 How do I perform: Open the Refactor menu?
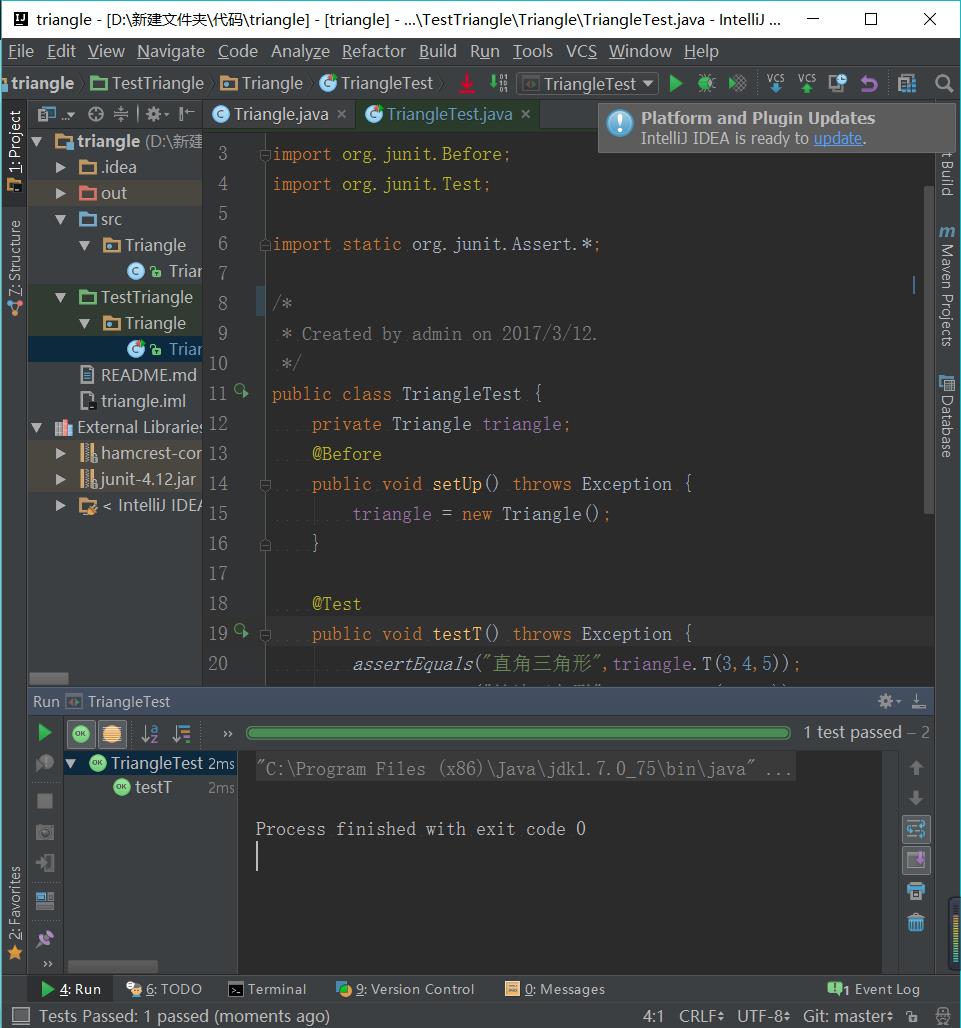(x=374, y=51)
